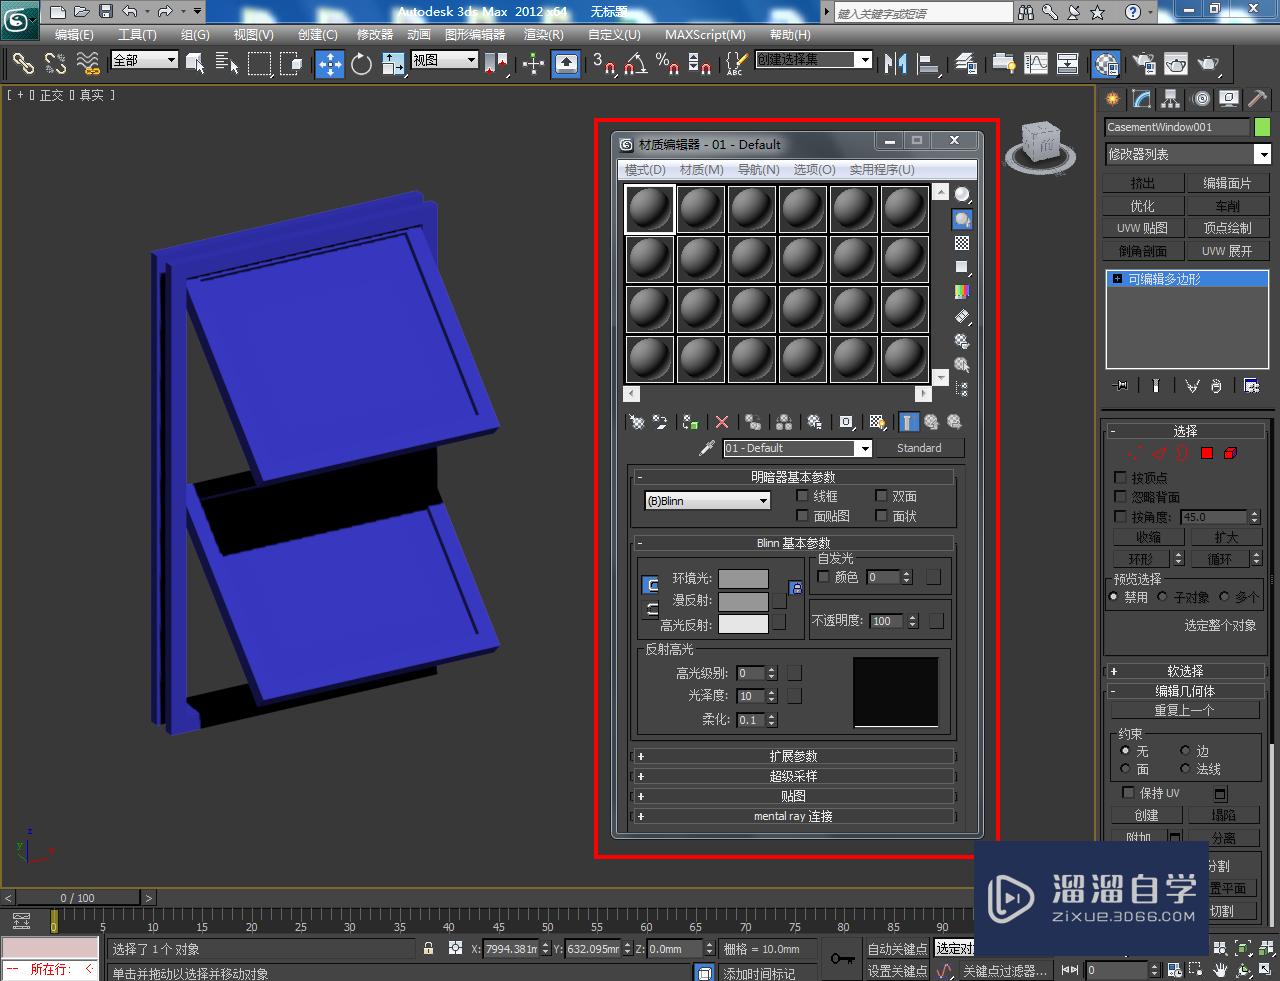Viewport: 1280px width, 981px height.
Task: Click the Render teapot icon
Action: pos(1208,64)
